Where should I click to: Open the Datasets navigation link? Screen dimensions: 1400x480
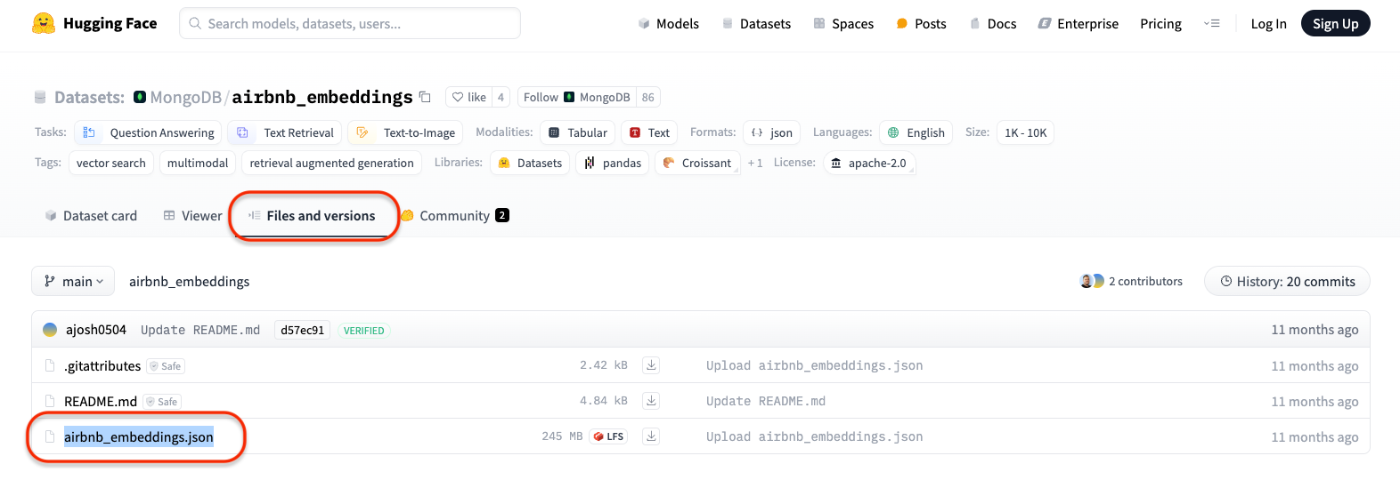tap(756, 24)
